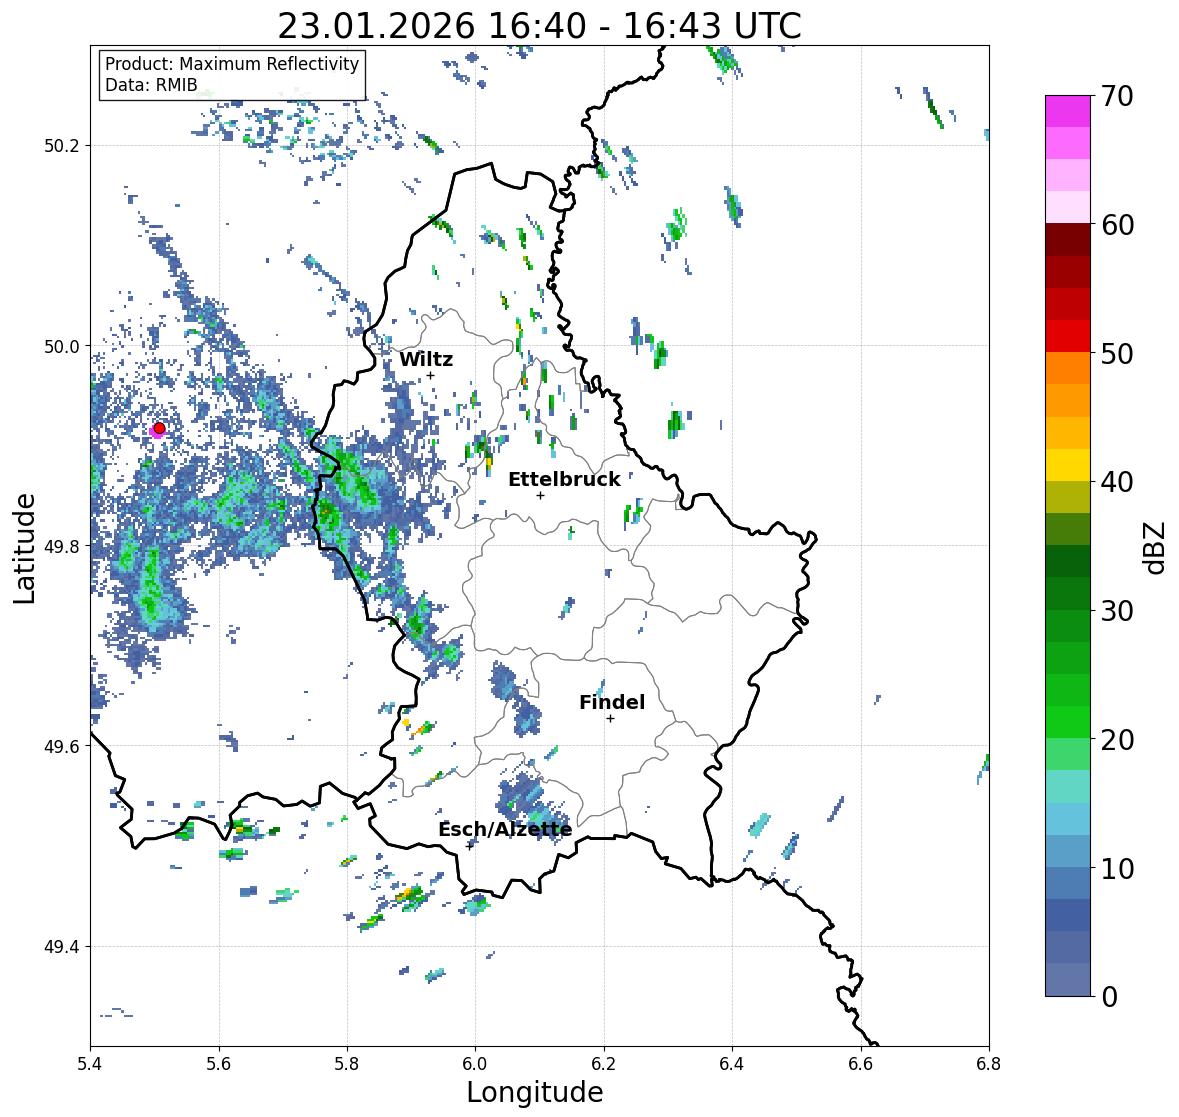Click the 'Product: Maximum Reflectivity' label
Screen dimensions: 1179x1117
(232, 64)
